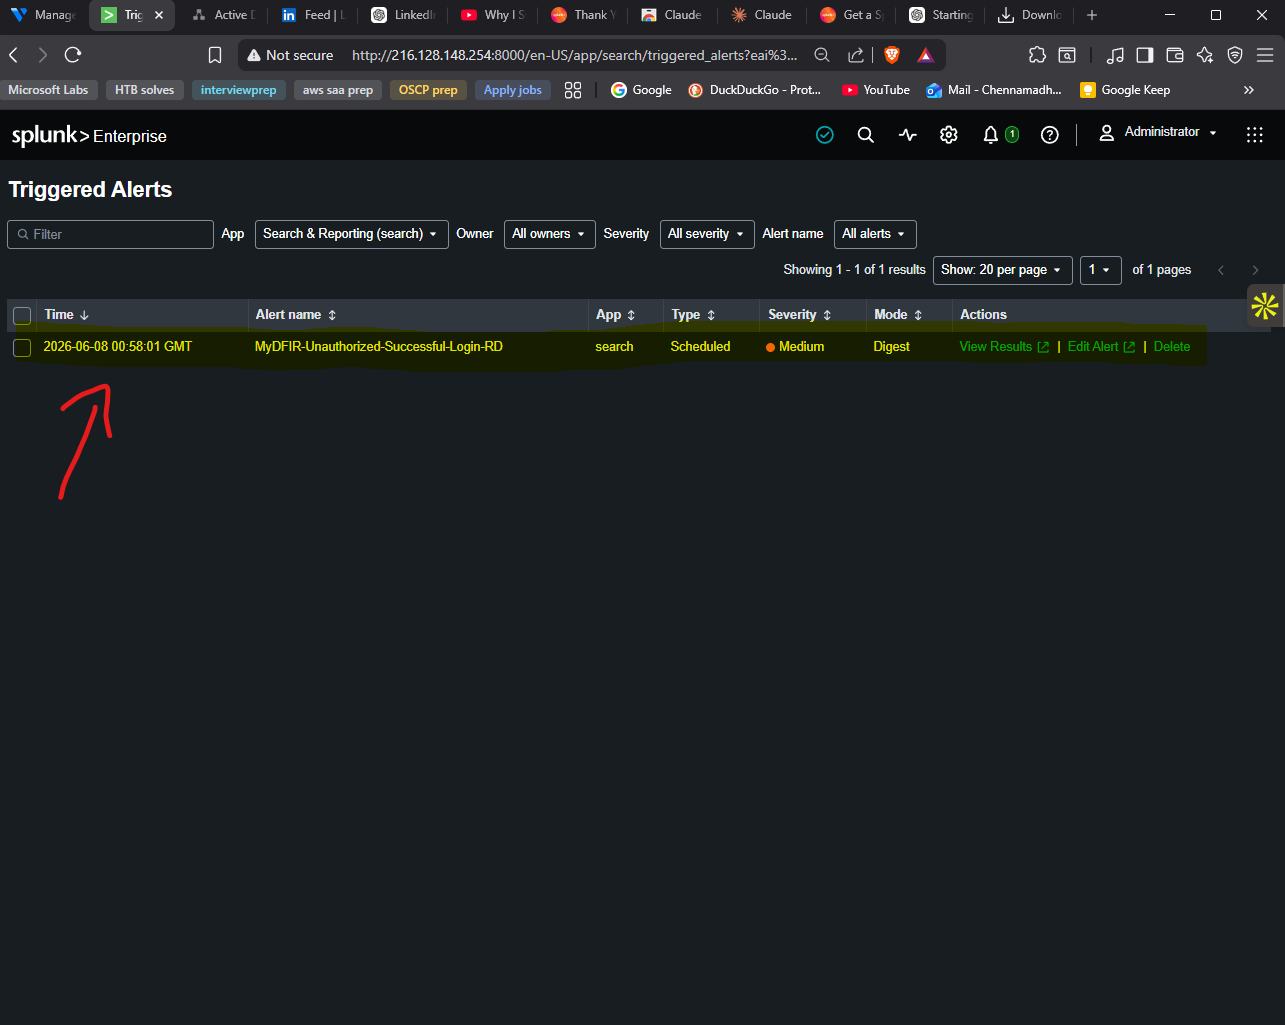Open the interviewprep bookmark folder

(x=238, y=90)
